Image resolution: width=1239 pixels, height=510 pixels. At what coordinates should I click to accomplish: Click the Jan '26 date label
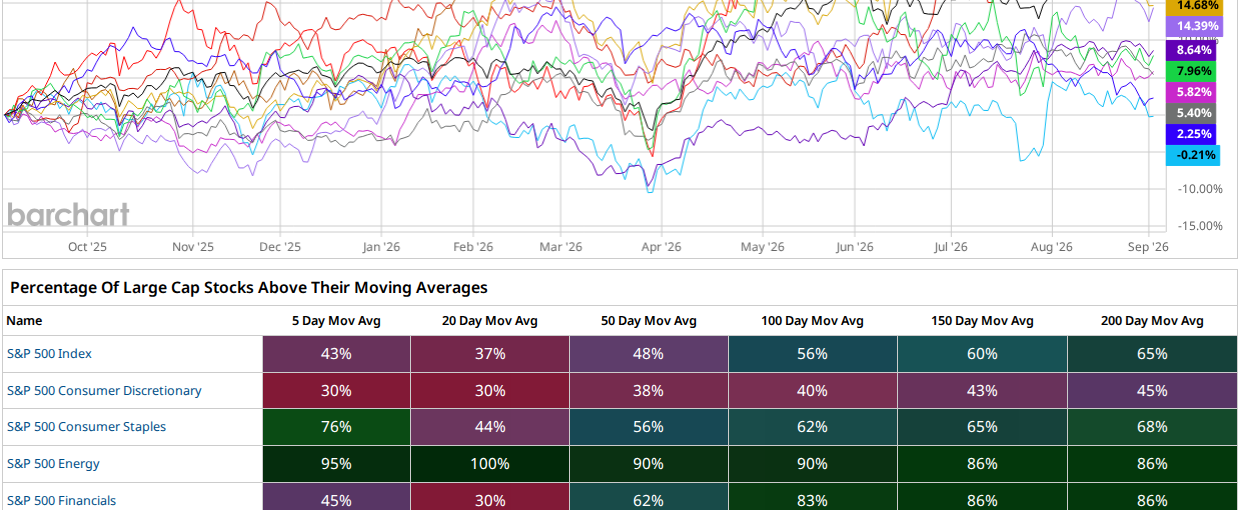click(381, 246)
